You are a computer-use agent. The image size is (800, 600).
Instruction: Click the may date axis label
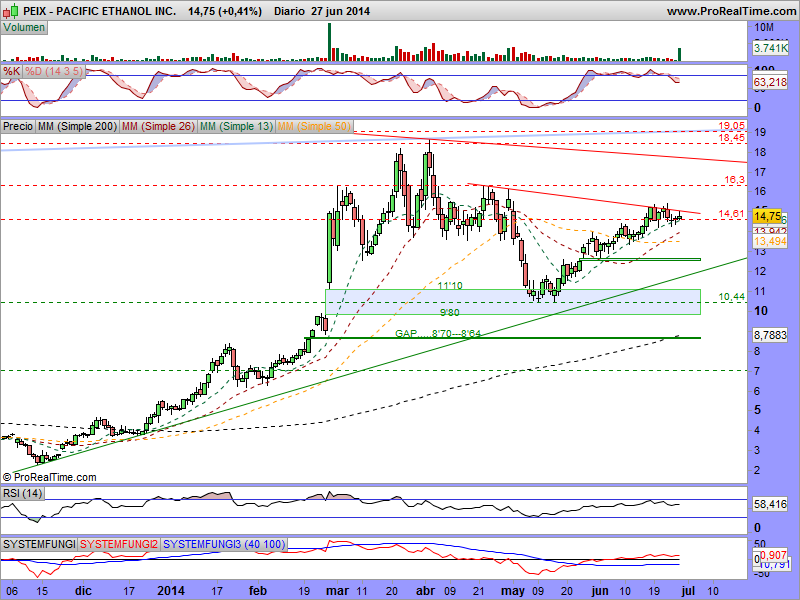(513, 591)
